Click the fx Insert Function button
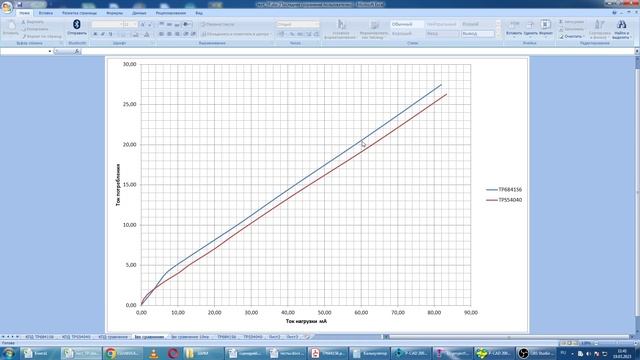 coord(77,51)
